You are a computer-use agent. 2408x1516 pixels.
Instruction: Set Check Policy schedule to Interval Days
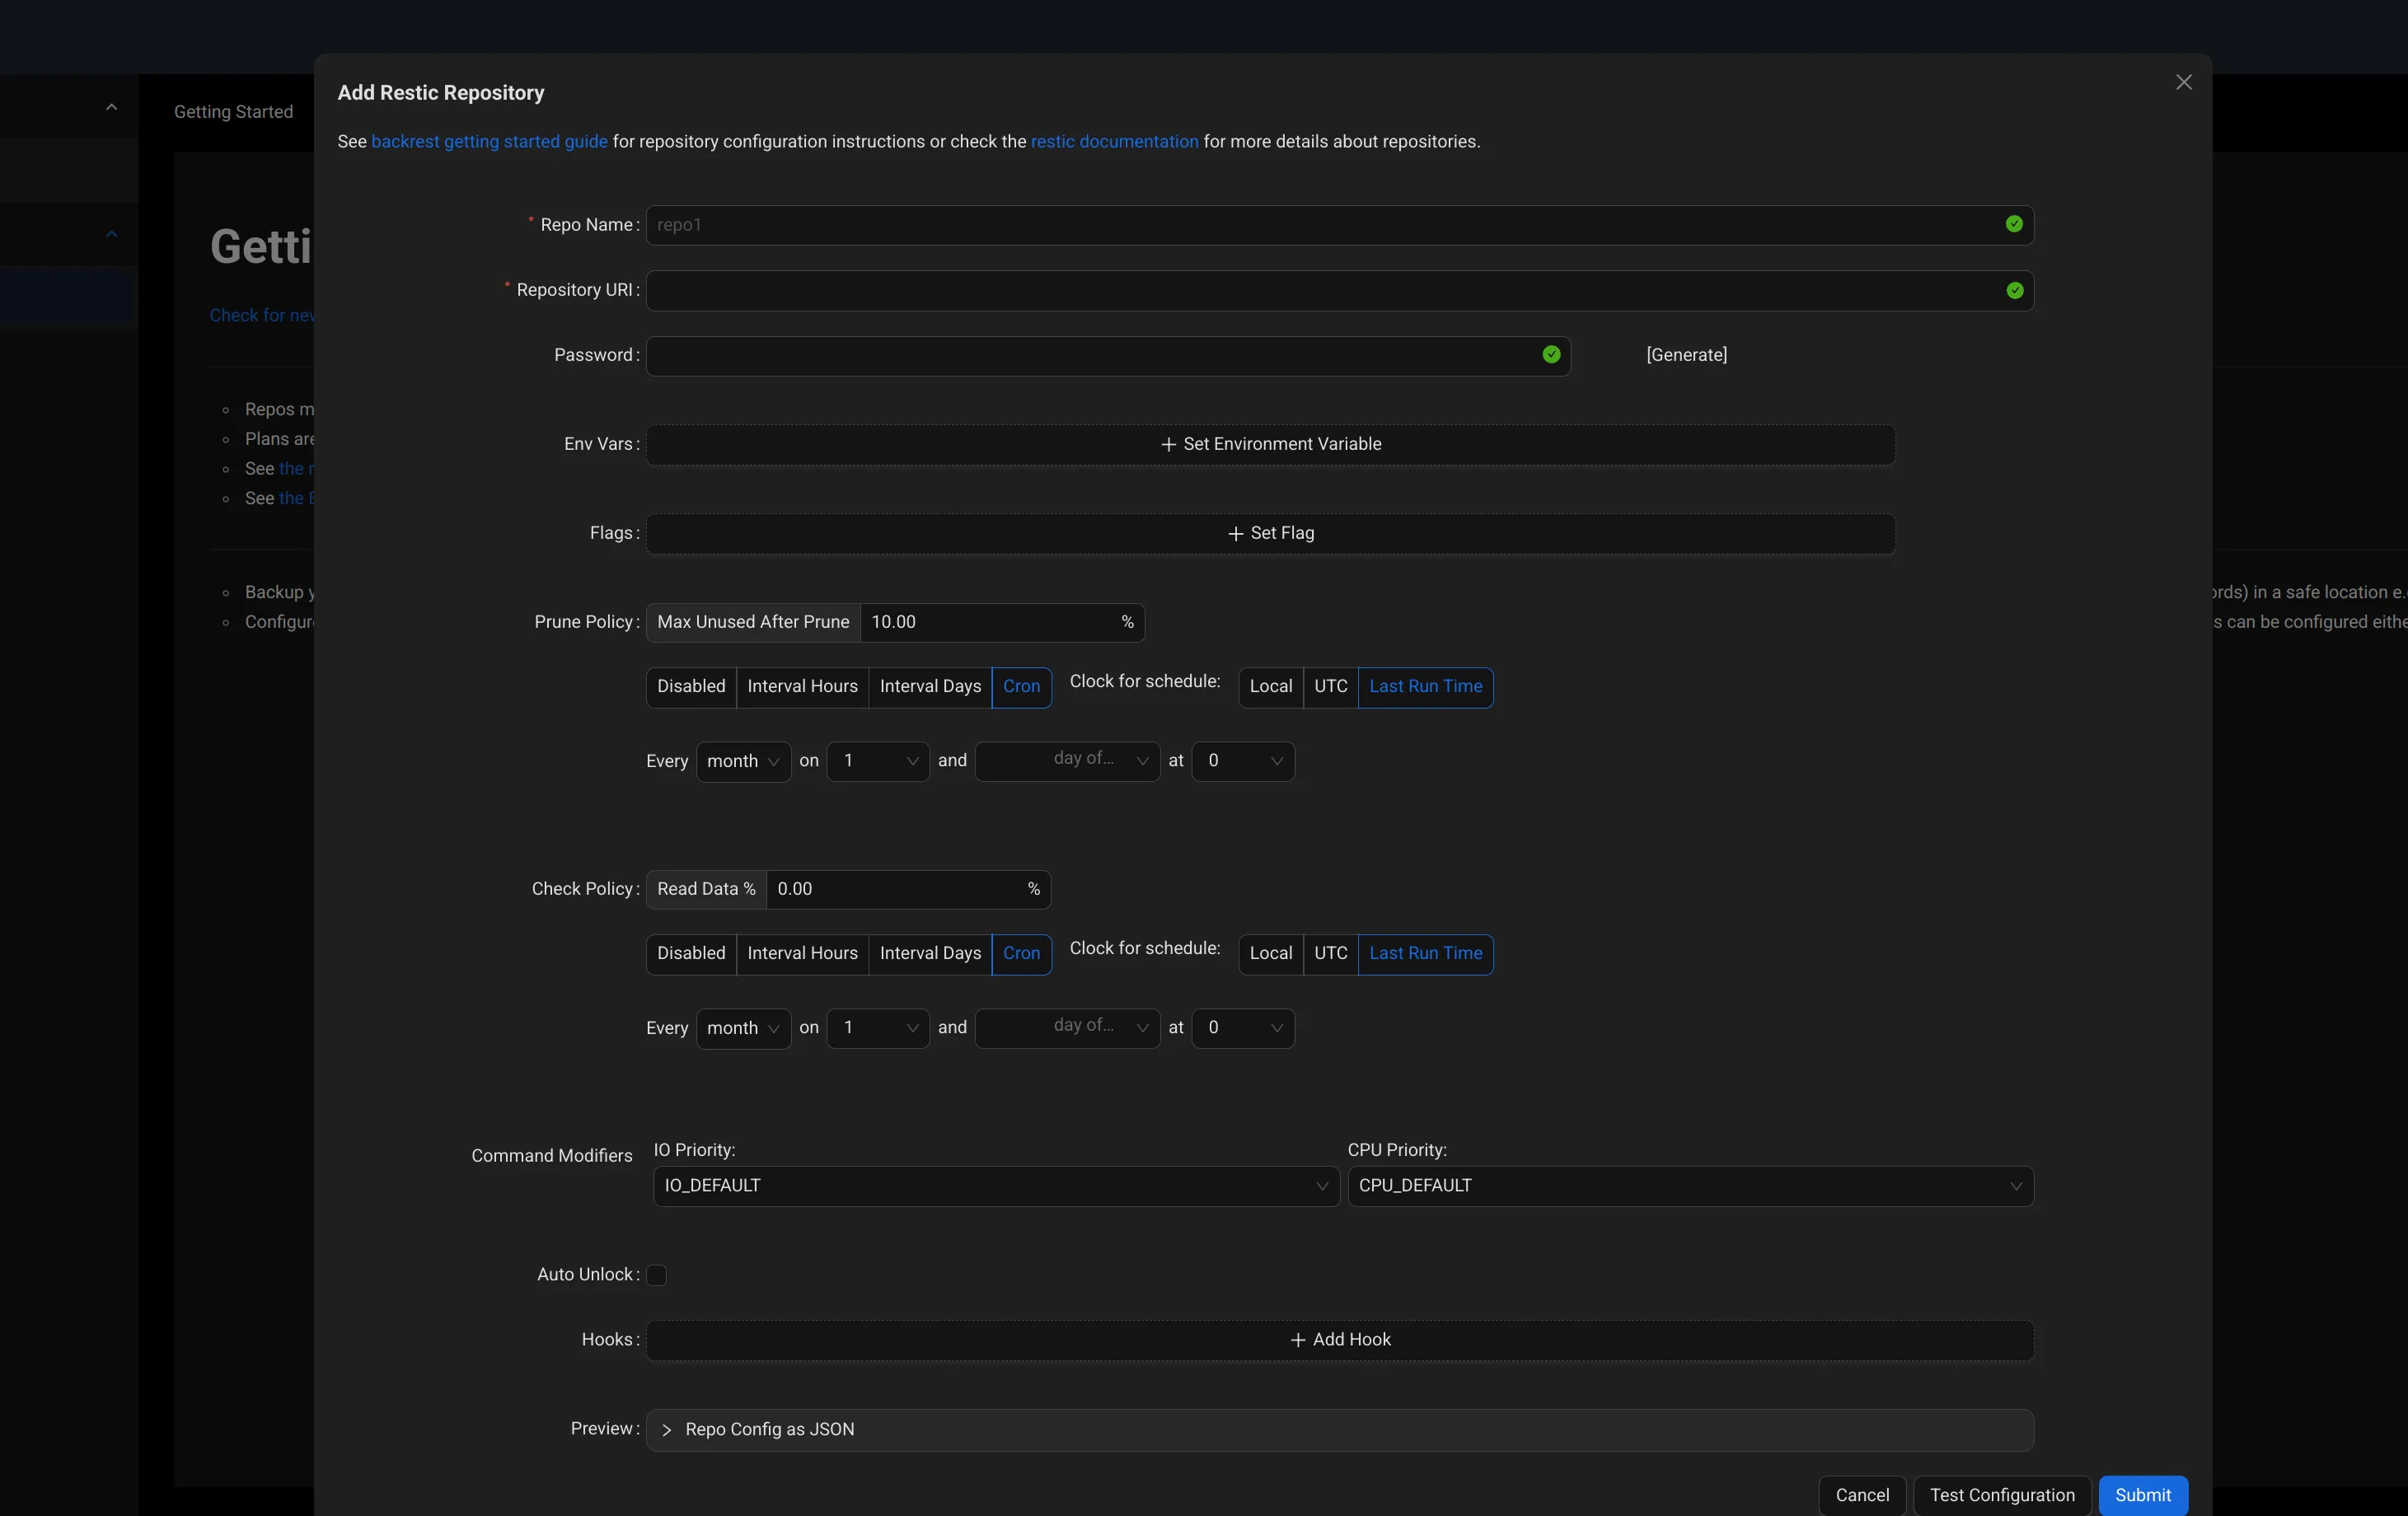(930, 953)
